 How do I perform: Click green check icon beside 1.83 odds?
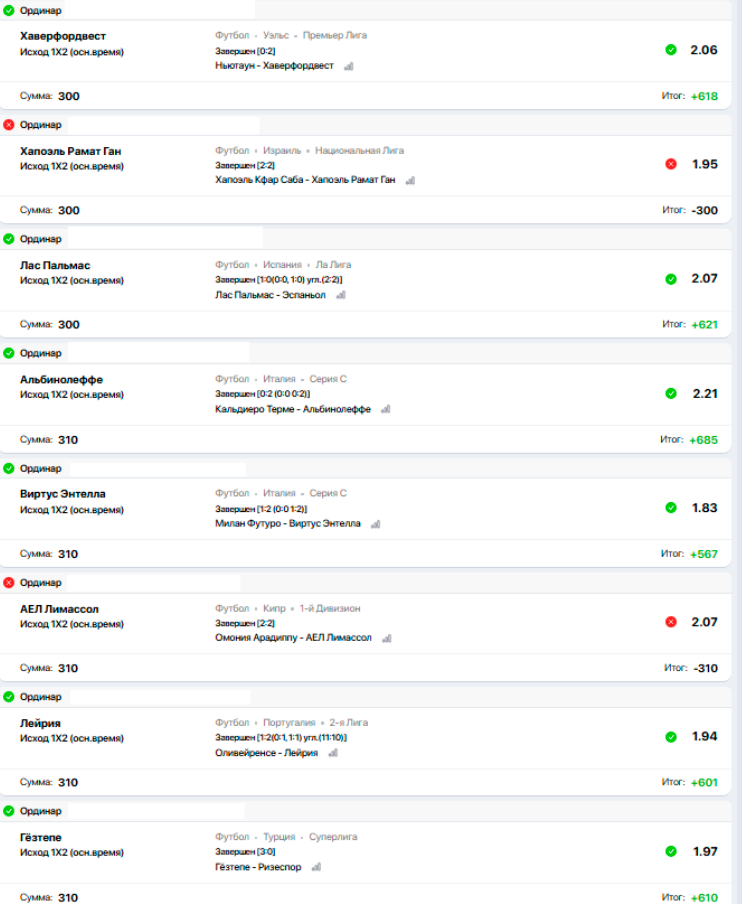671,508
